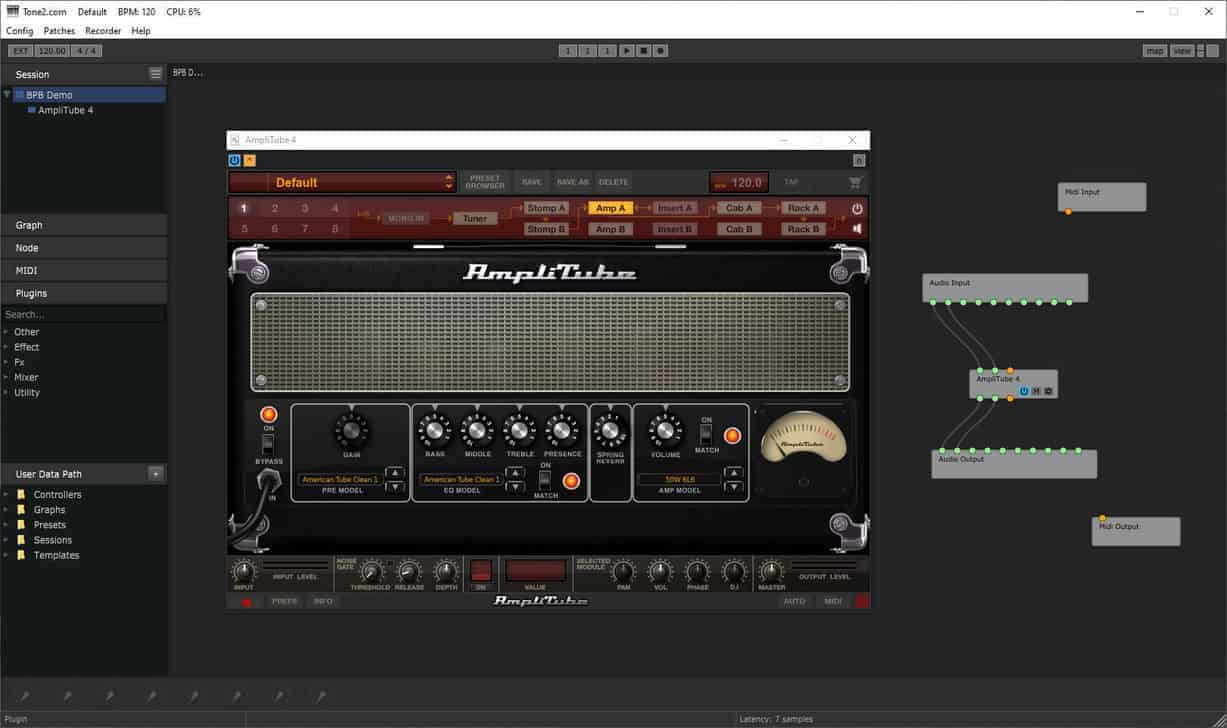1227x728 pixels.
Task: Click the plugin Search field
Action: pos(83,314)
